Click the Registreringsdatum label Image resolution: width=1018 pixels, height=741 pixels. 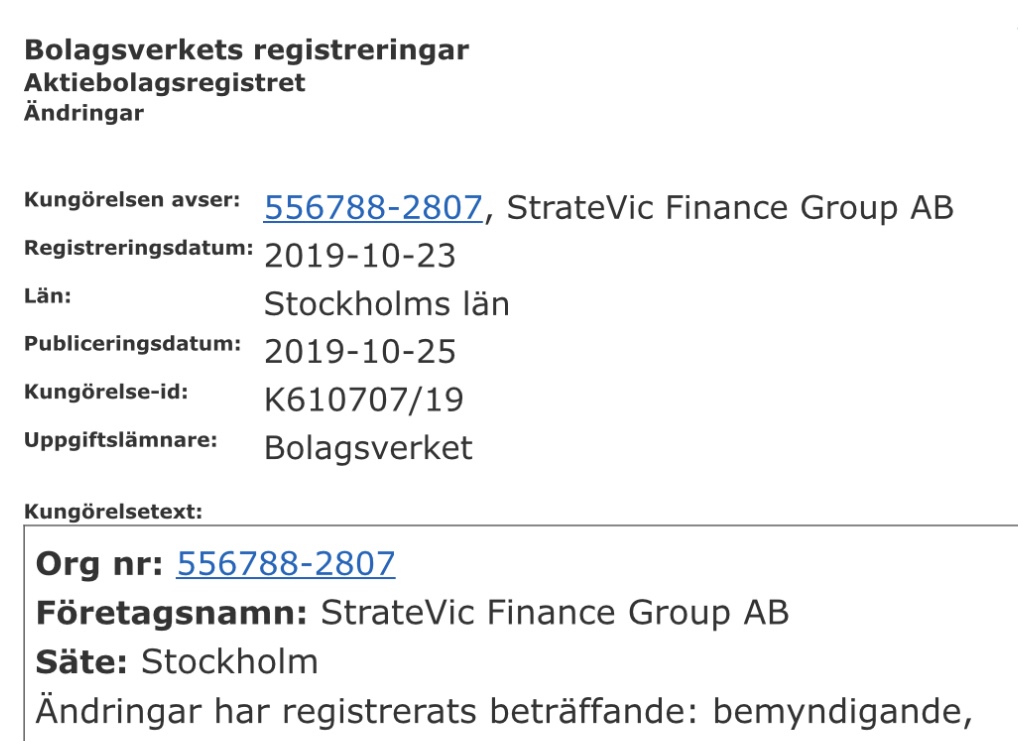139,248
